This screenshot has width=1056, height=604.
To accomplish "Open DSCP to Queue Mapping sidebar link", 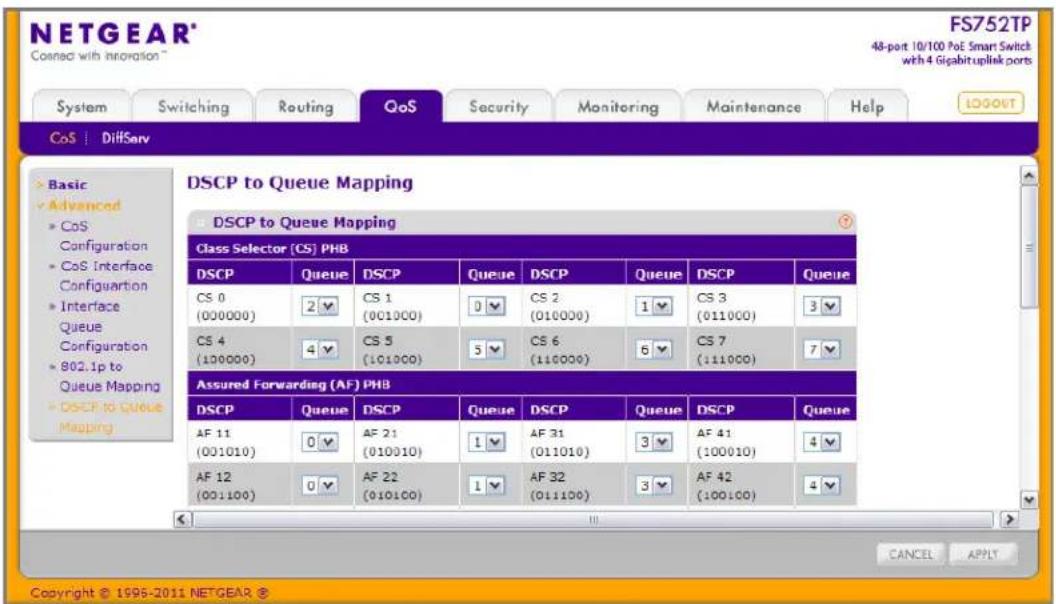I will coord(110,417).
